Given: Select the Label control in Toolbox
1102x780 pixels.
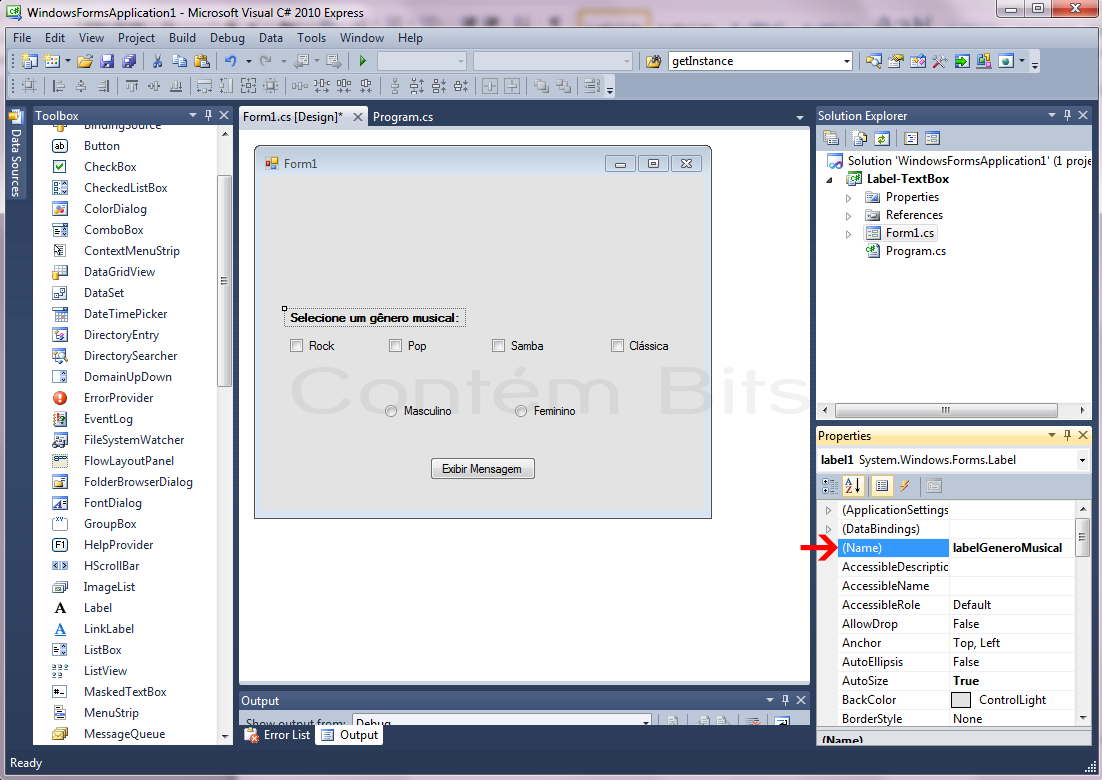Looking at the screenshot, I should [x=98, y=608].
